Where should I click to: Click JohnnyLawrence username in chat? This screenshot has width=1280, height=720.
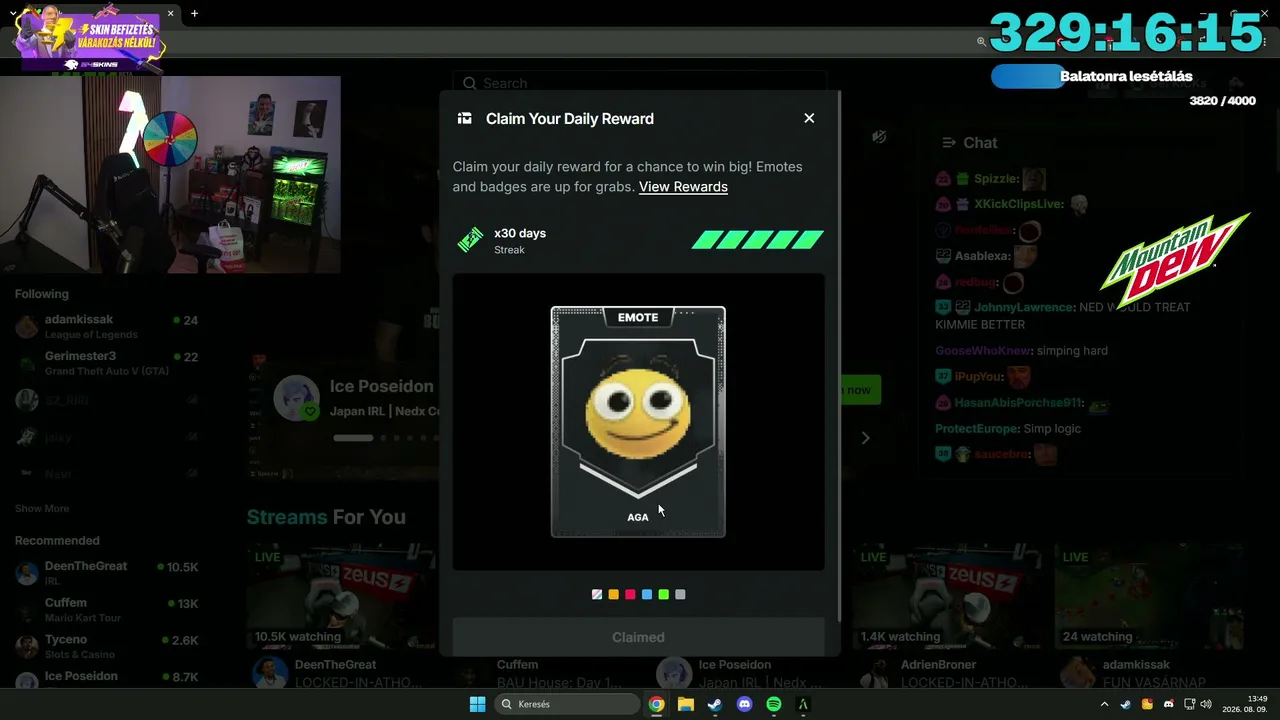pyautogui.click(x=1024, y=307)
